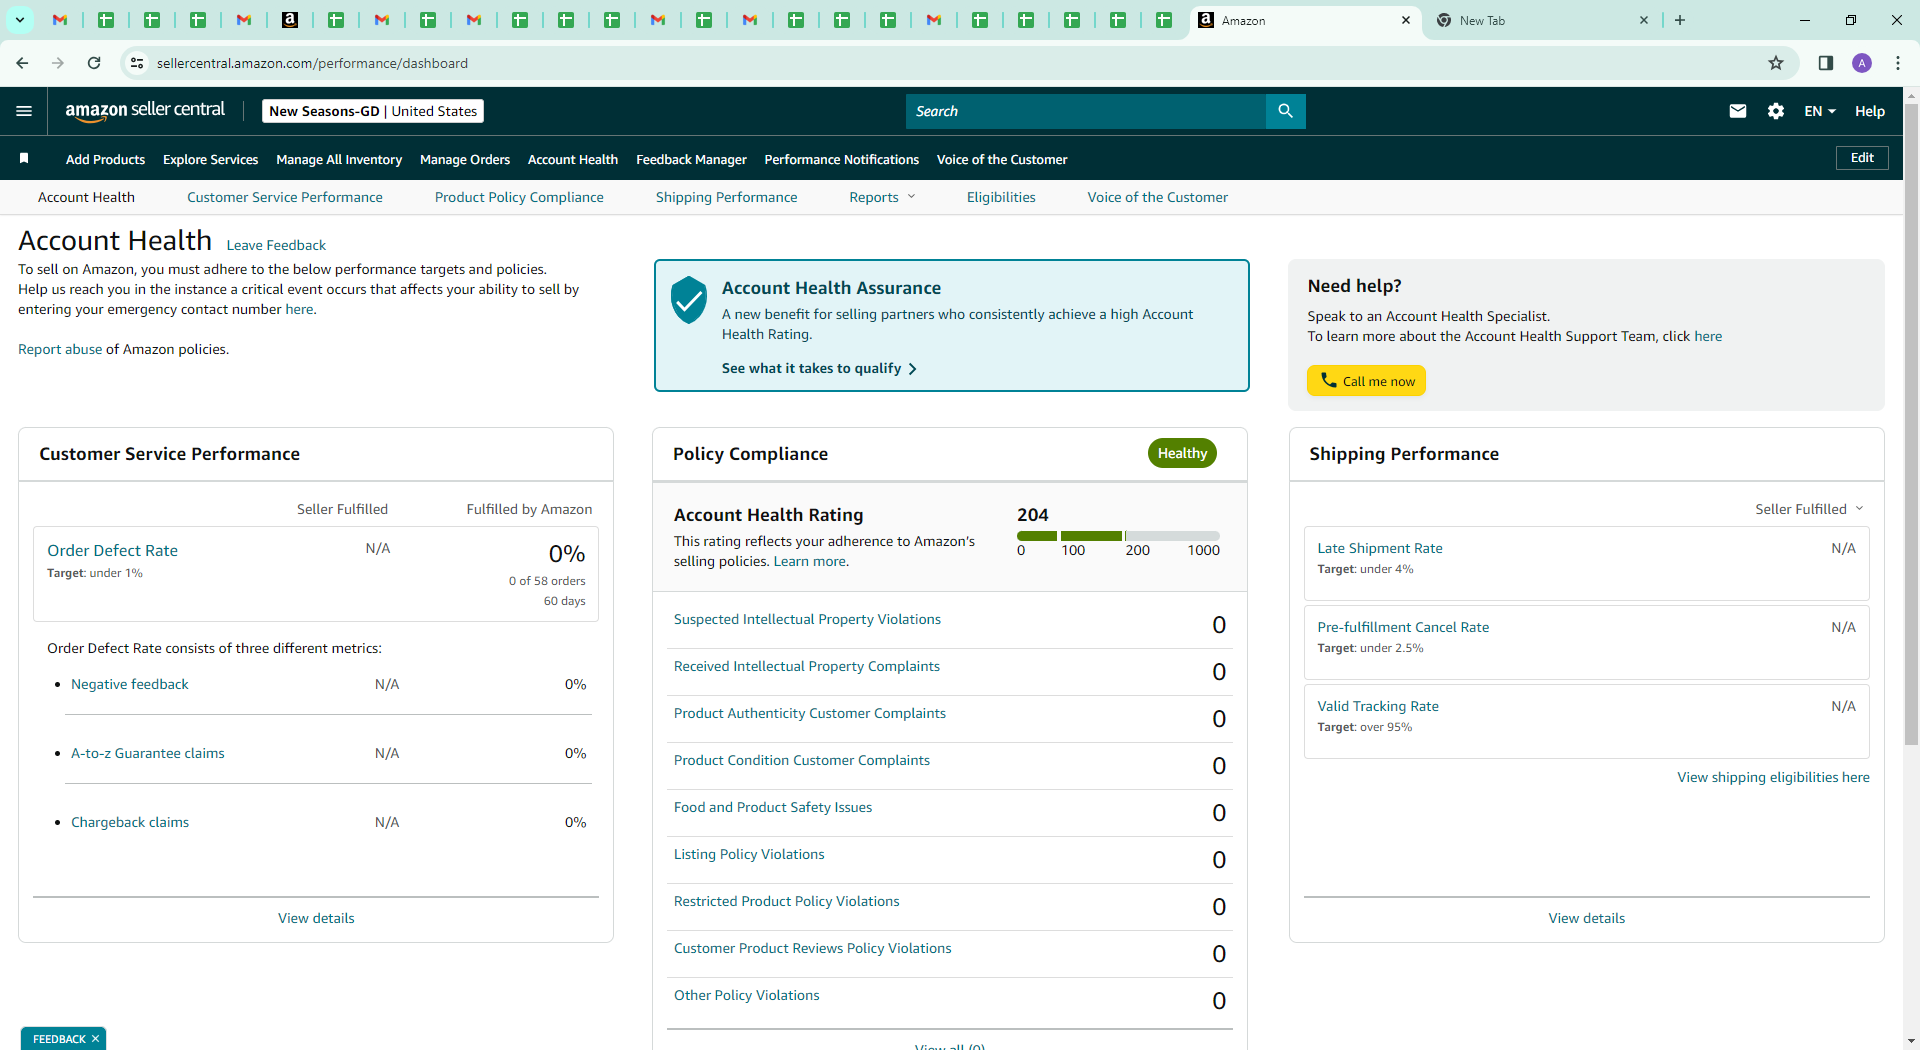Click the Account Health Rating progress bar
This screenshot has width=1920, height=1050.
[x=1118, y=536]
